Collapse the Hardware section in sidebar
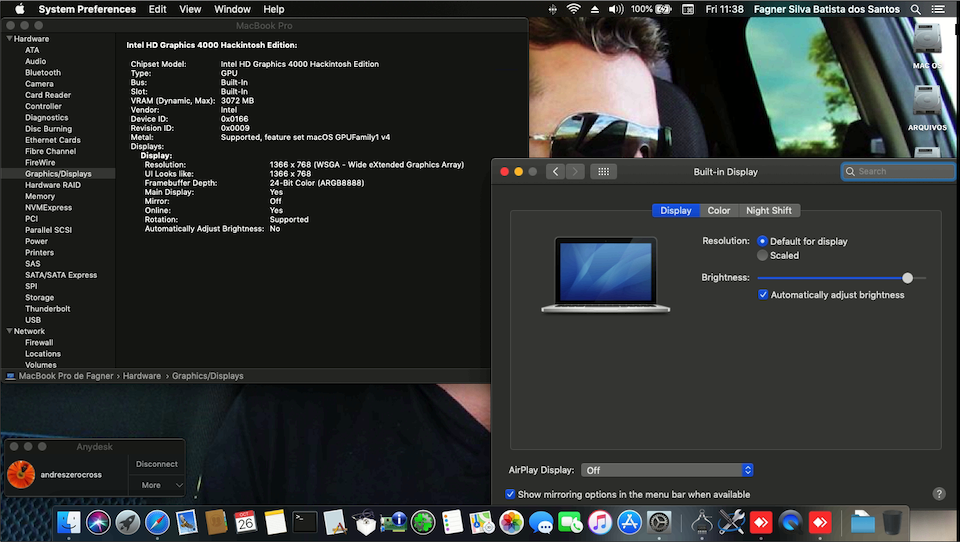 pyautogui.click(x=10, y=39)
